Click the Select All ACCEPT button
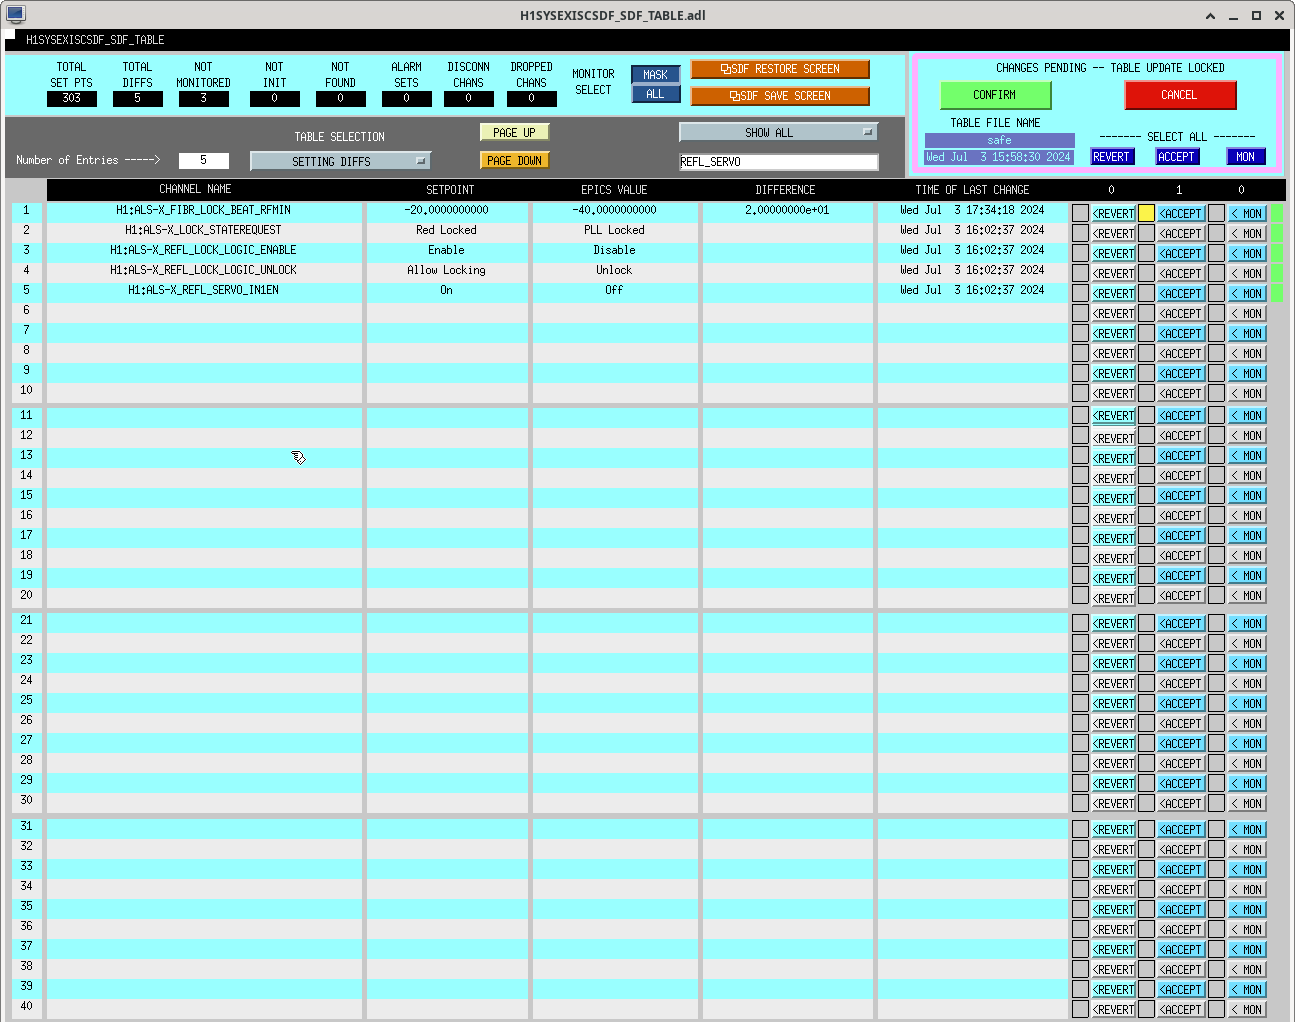The height and width of the screenshot is (1022, 1295). (x=1177, y=157)
